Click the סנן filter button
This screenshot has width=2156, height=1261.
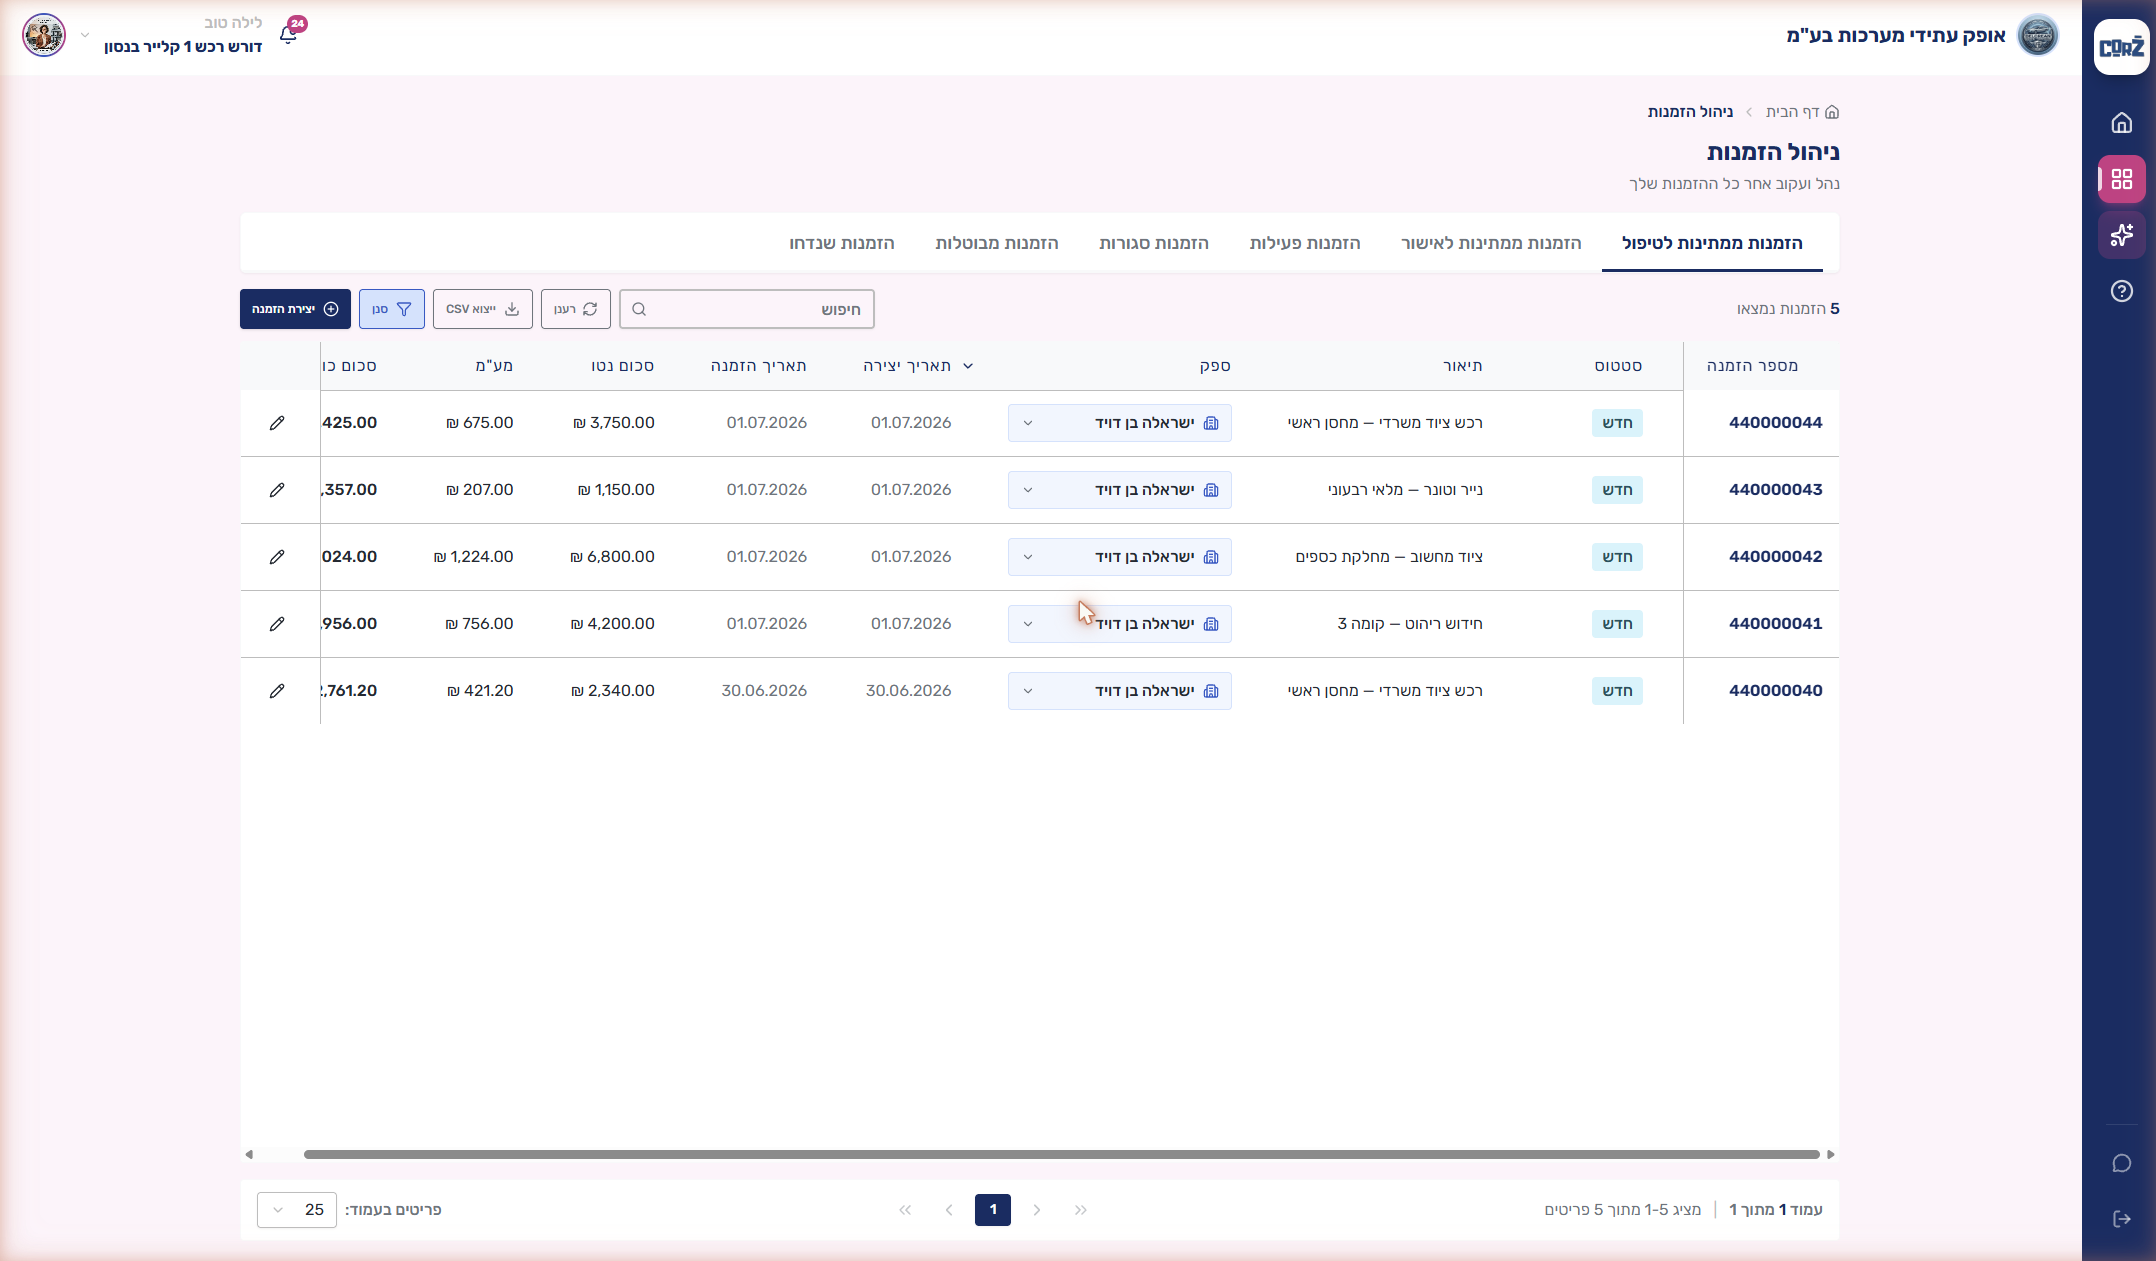pos(392,309)
